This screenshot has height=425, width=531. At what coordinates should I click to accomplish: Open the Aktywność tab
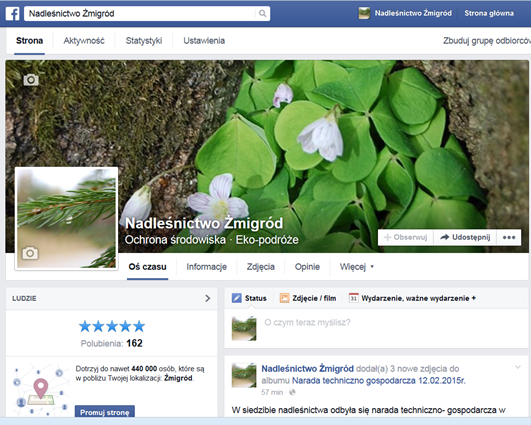(x=84, y=41)
